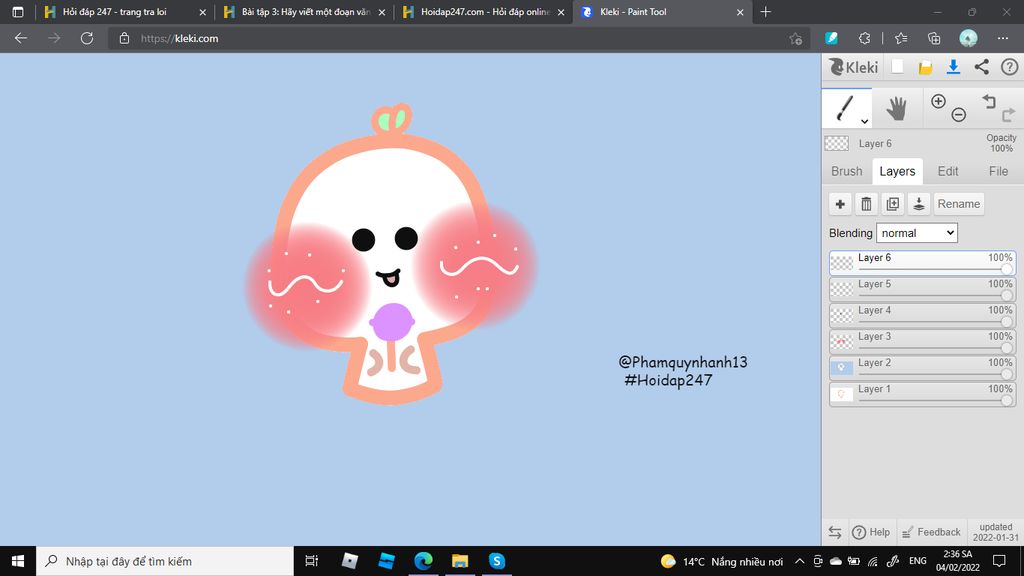Undo the last stroke
Image resolution: width=1024 pixels, height=576 pixels.
(989, 101)
